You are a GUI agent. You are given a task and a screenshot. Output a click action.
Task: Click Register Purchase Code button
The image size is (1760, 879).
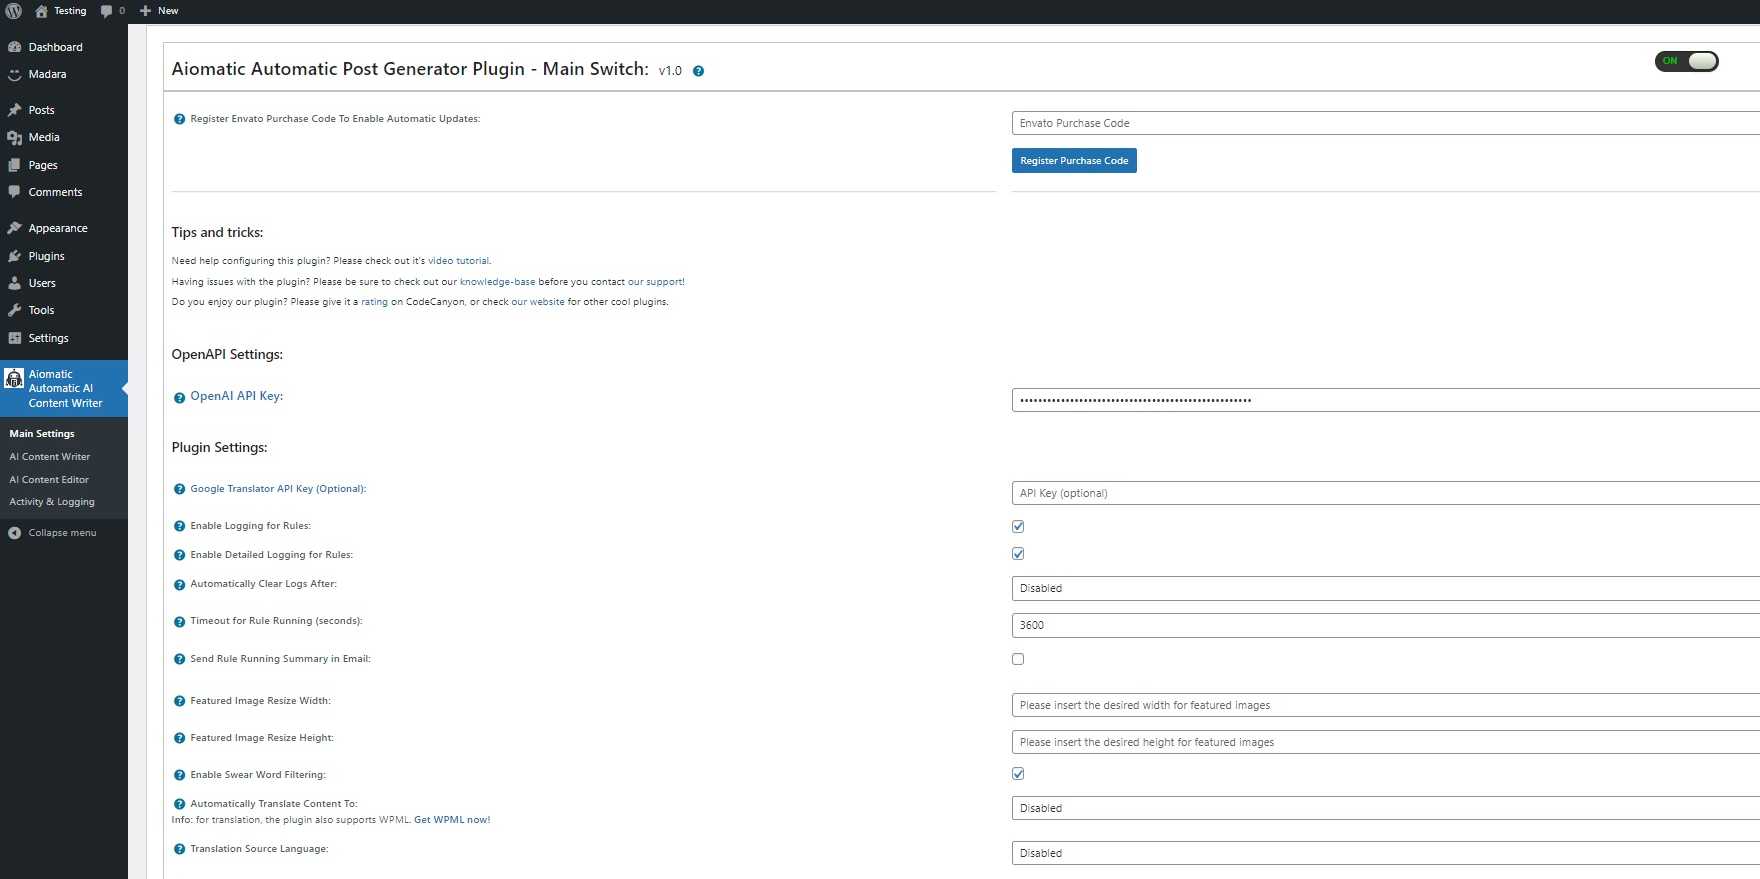[x=1074, y=161]
